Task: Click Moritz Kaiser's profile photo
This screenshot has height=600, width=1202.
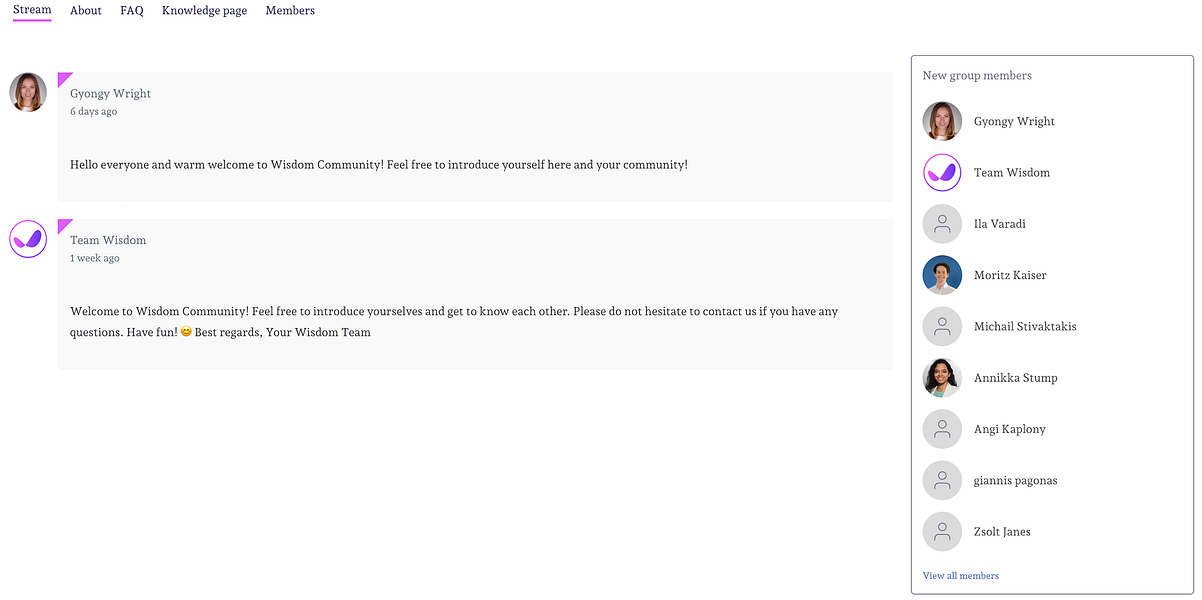Action: [942, 275]
